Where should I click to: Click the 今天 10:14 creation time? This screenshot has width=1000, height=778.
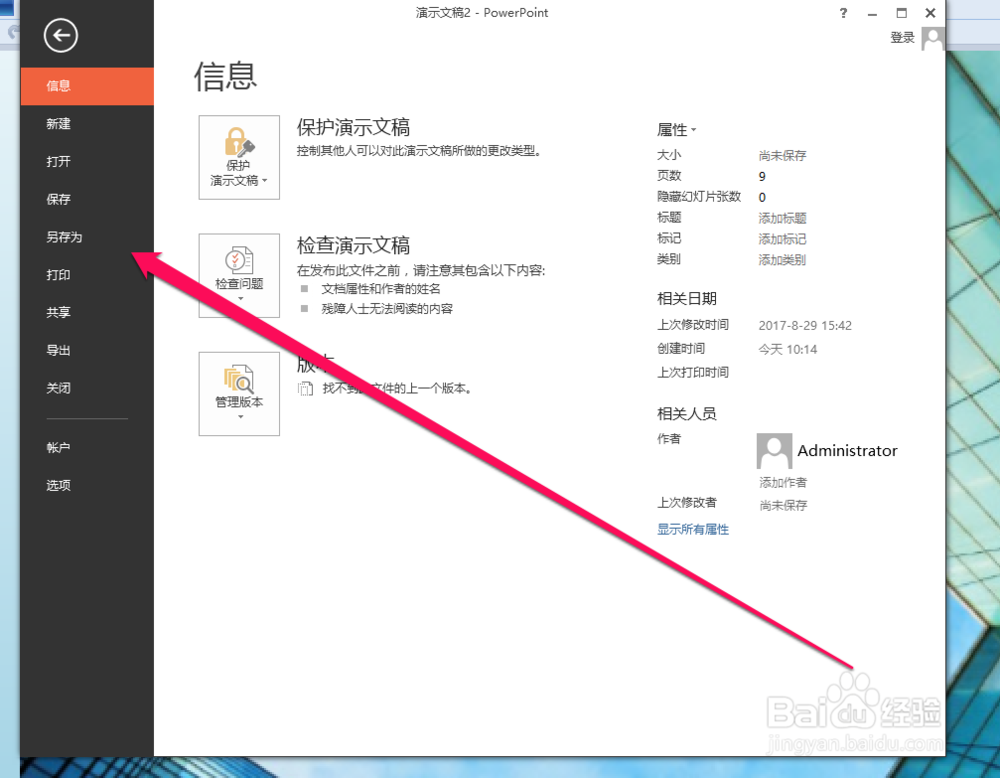(788, 349)
